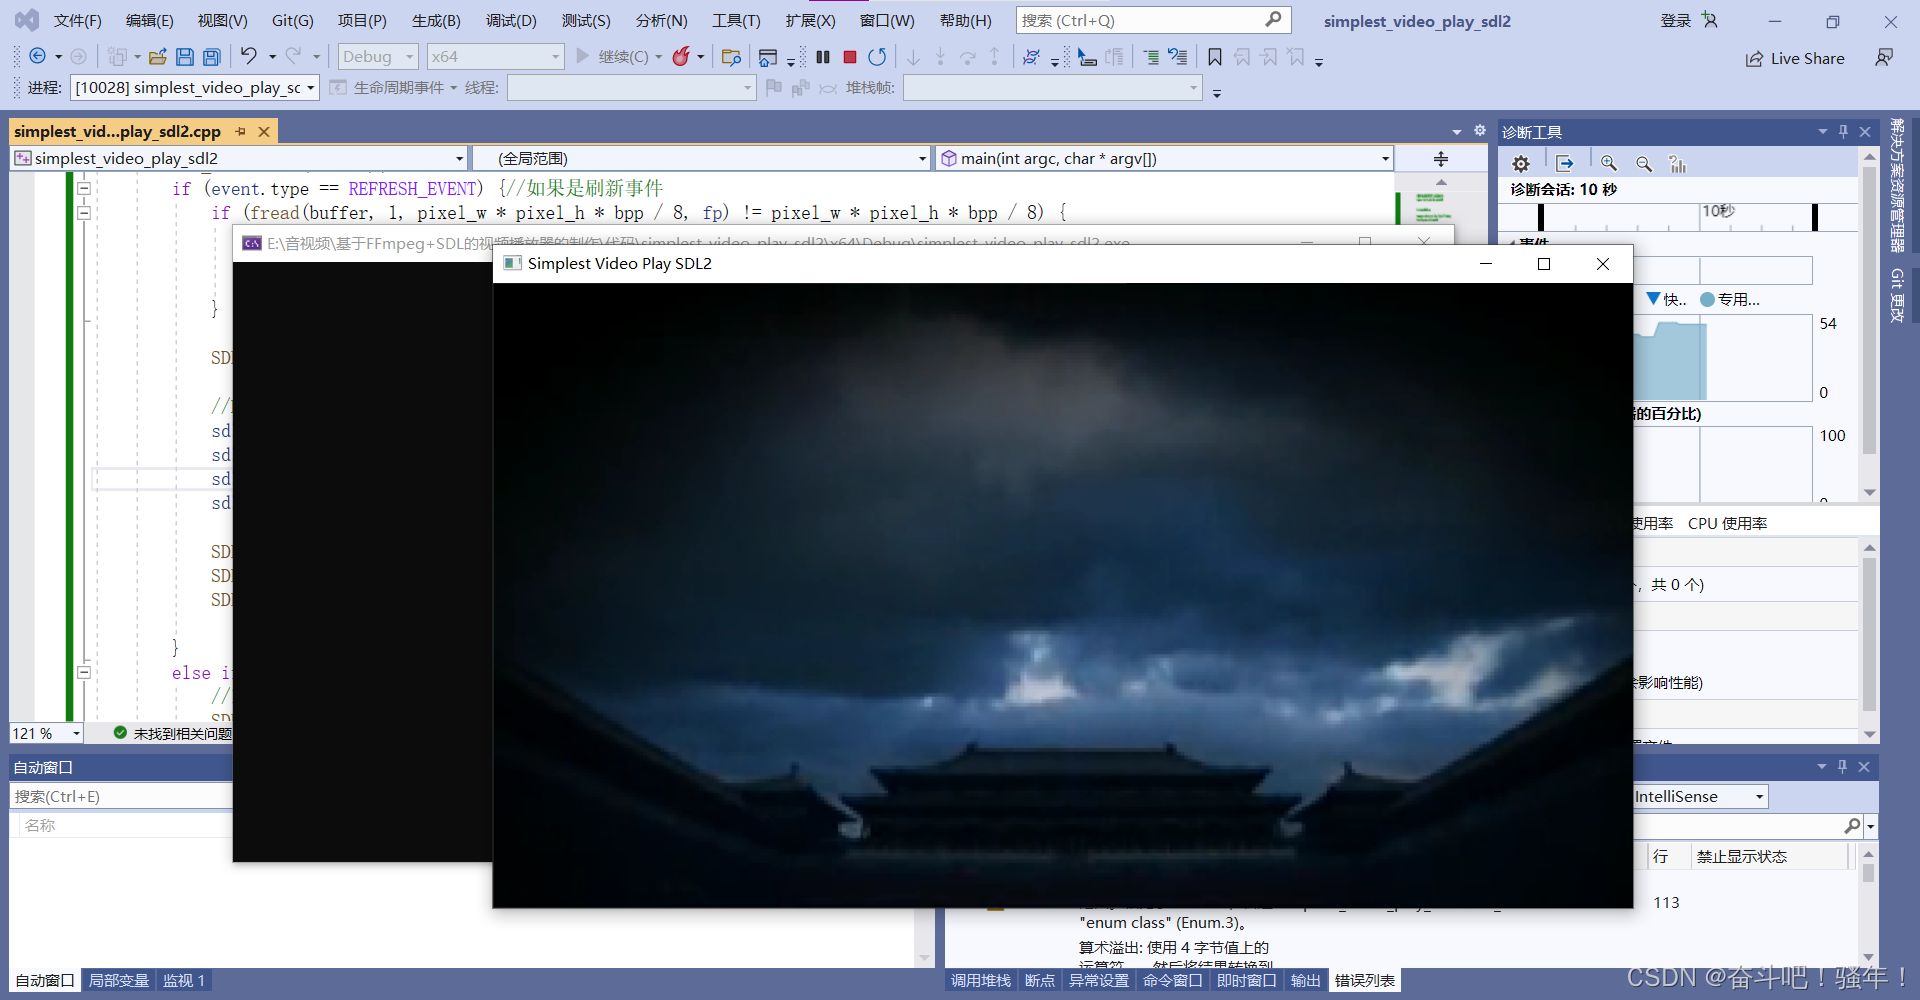Open a file with the folder icon
The image size is (1920, 1000).
click(158, 57)
